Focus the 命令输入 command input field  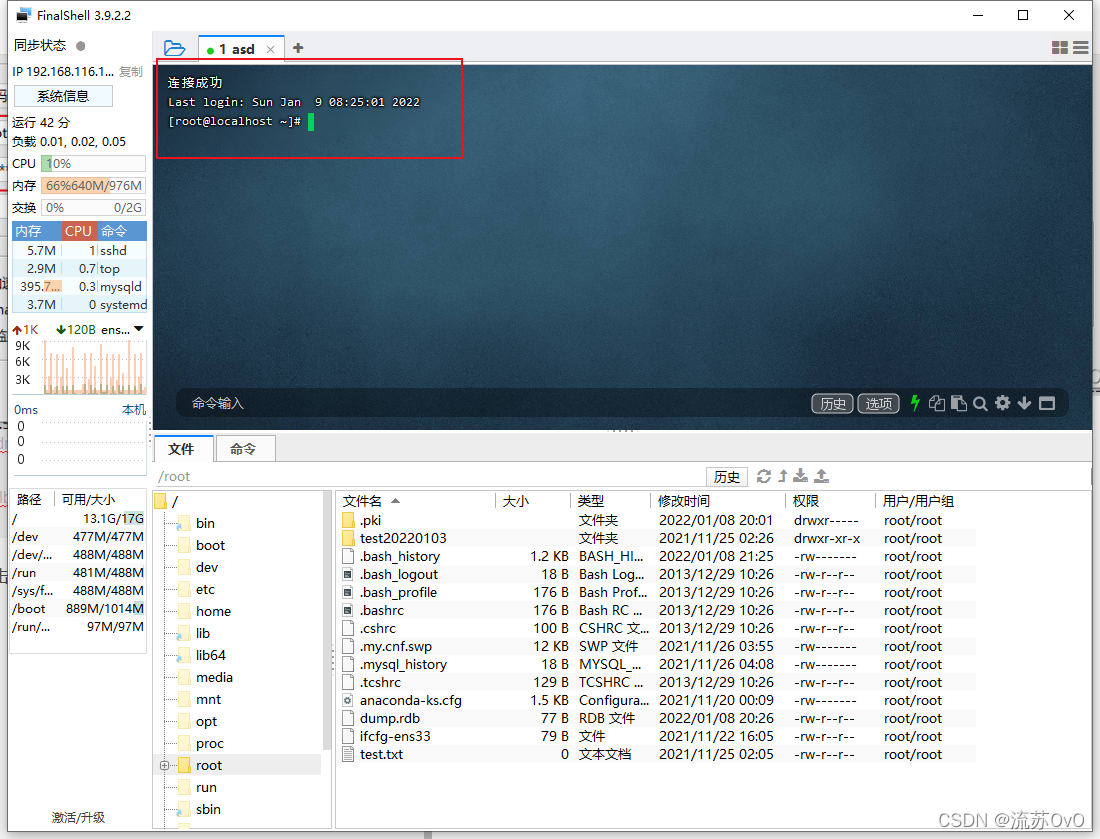tap(491, 403)
